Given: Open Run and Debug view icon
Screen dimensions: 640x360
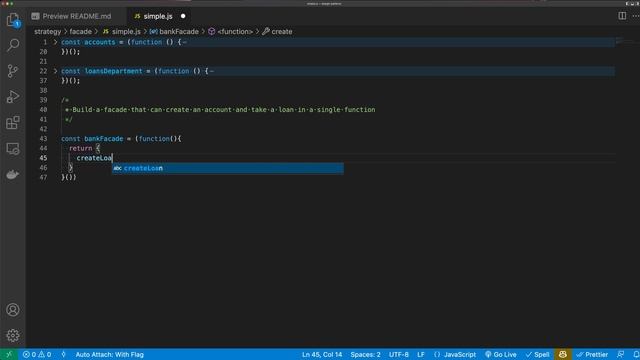Looking at the screenshot, I should 13,97.
